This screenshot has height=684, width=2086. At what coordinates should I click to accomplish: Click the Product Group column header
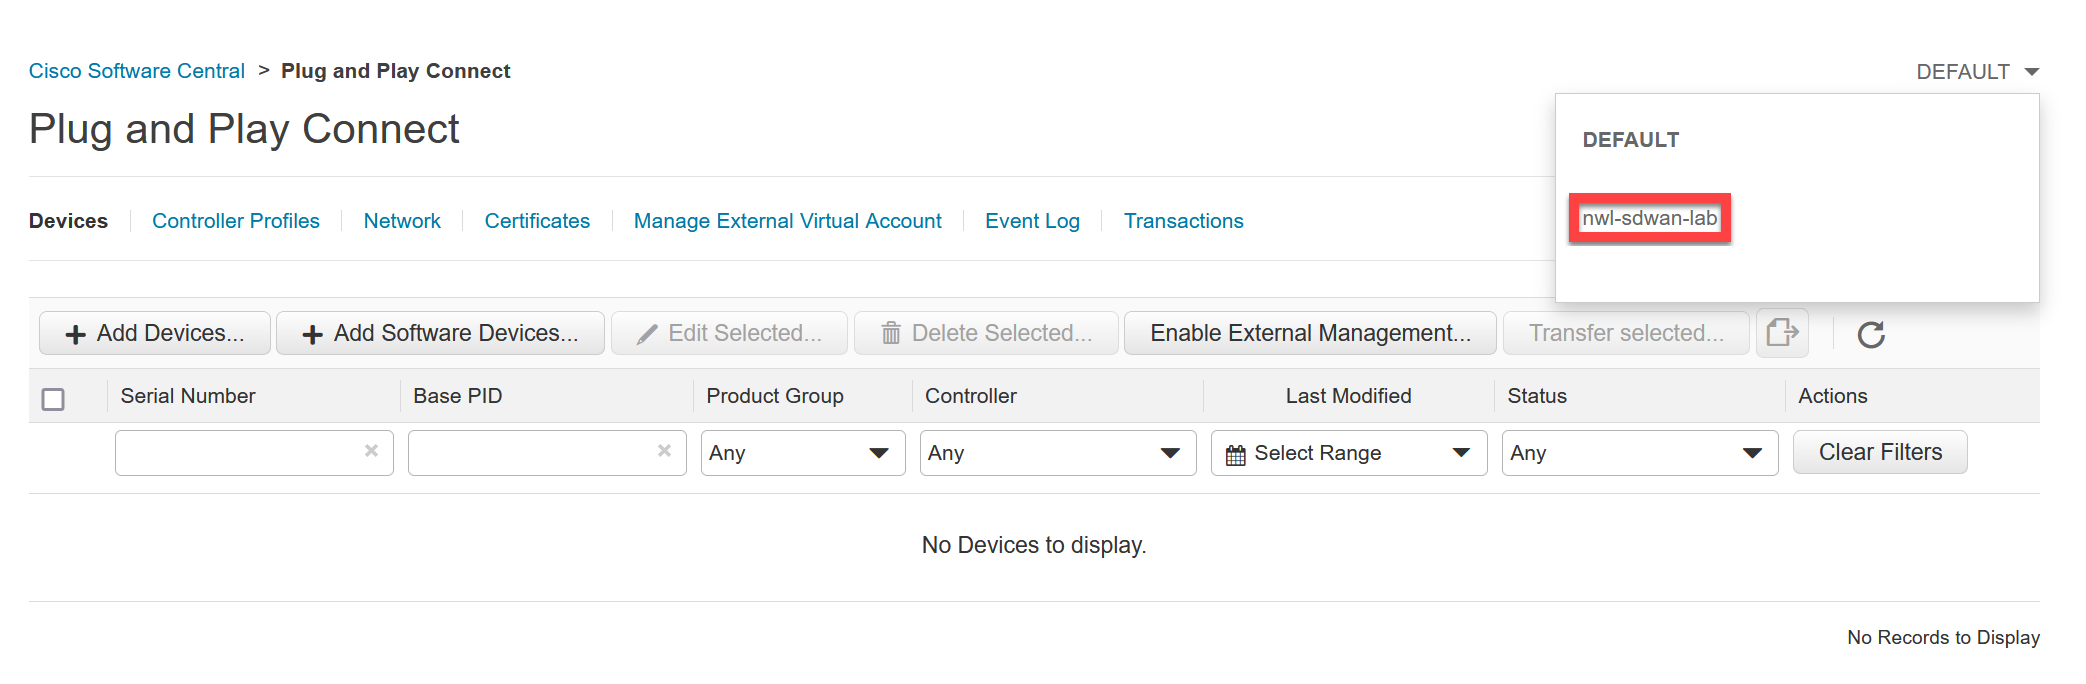tap(775, 396)
